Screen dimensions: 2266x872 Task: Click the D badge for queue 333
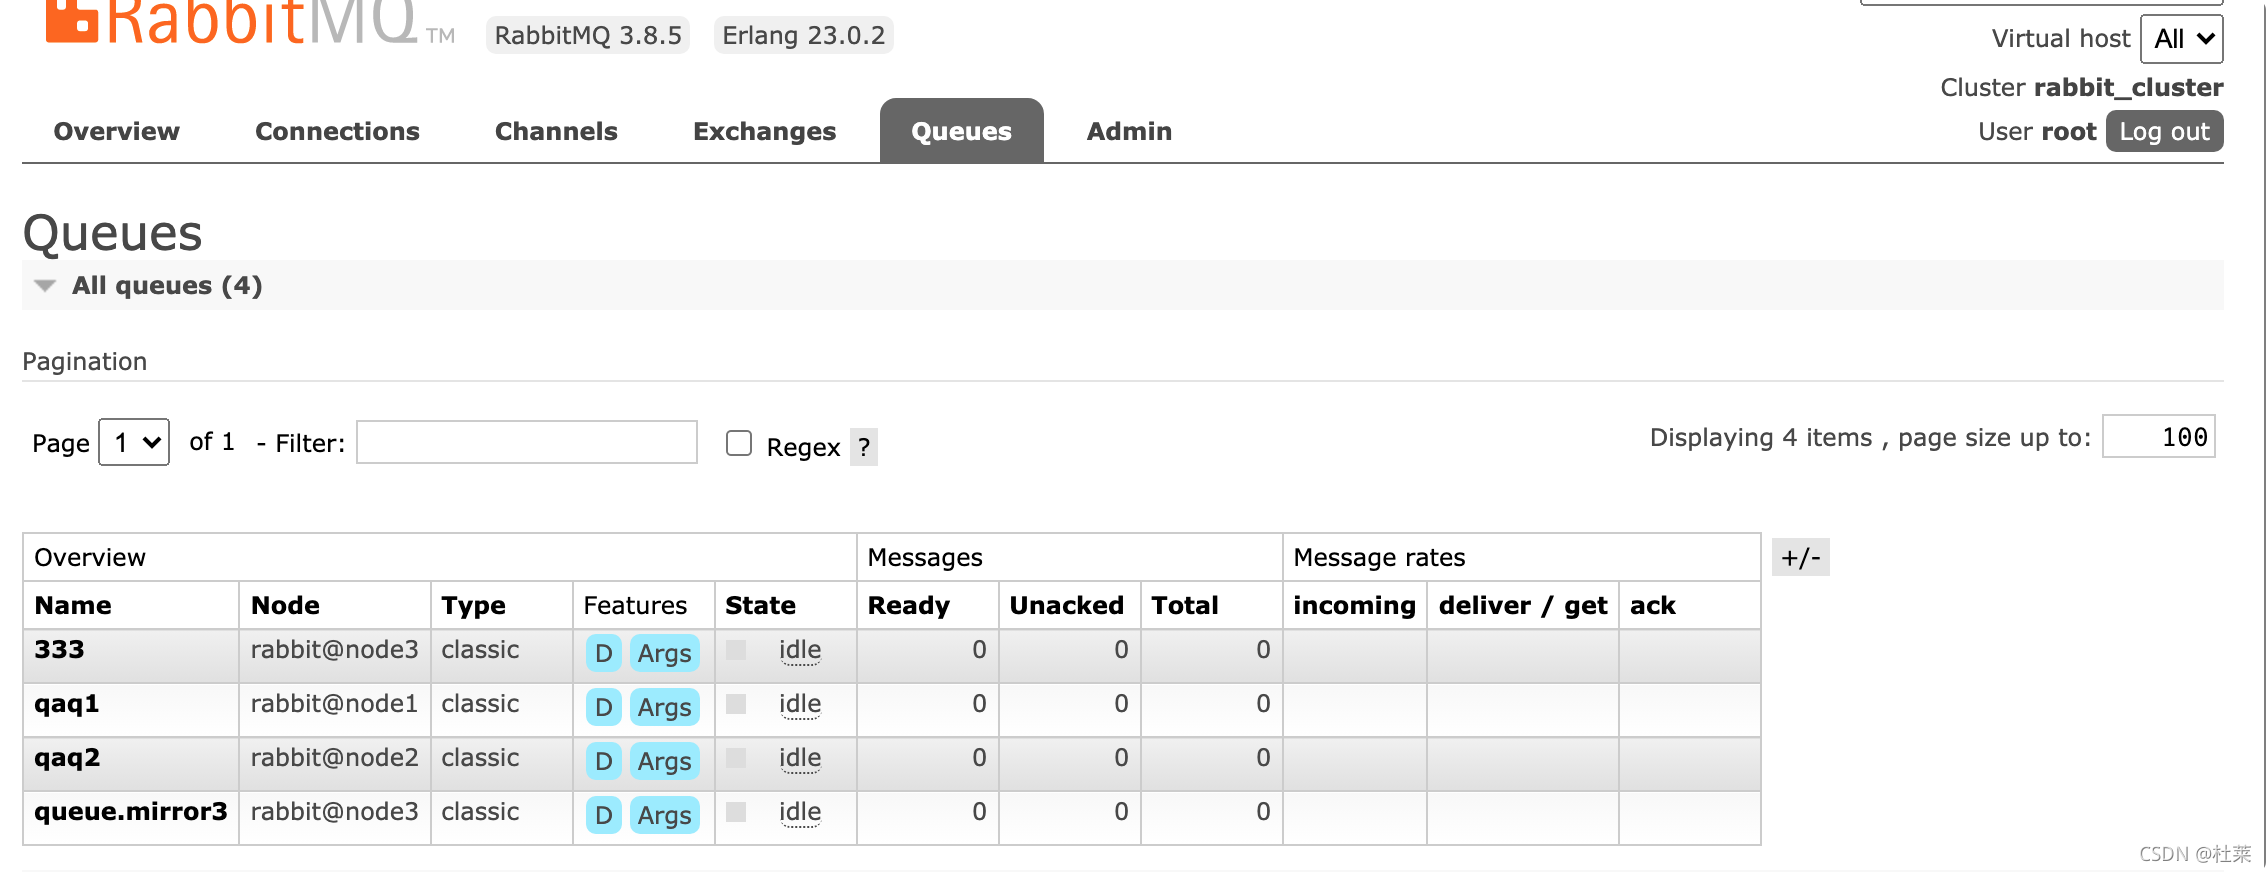point(603,653)
